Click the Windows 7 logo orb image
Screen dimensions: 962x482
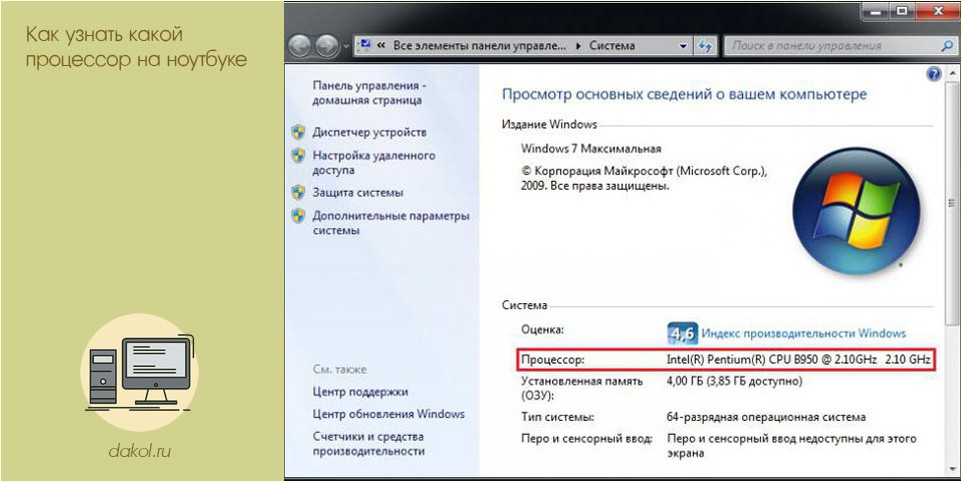(x=856, y=210)
